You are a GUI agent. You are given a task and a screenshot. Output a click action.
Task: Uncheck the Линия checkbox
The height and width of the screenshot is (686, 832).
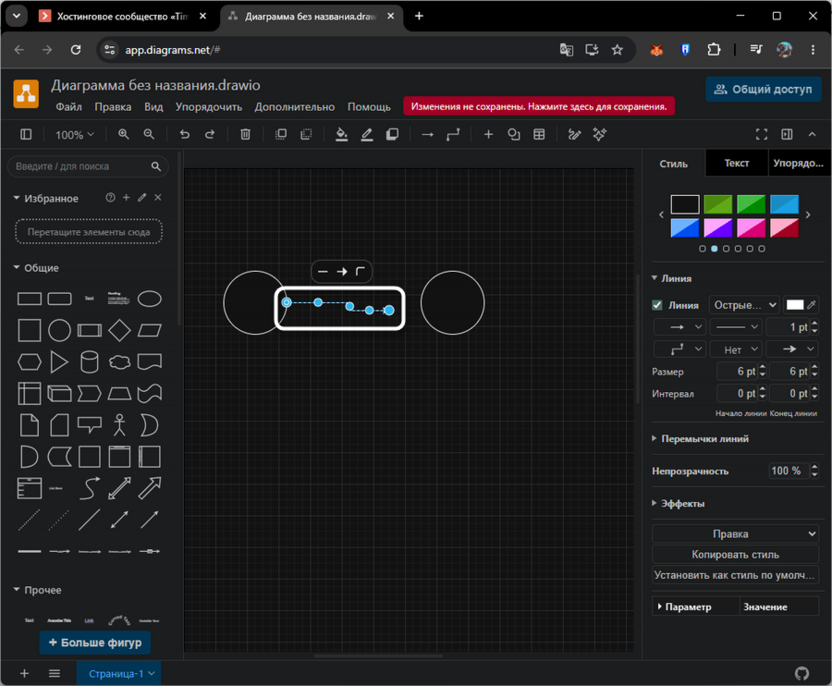657,305
